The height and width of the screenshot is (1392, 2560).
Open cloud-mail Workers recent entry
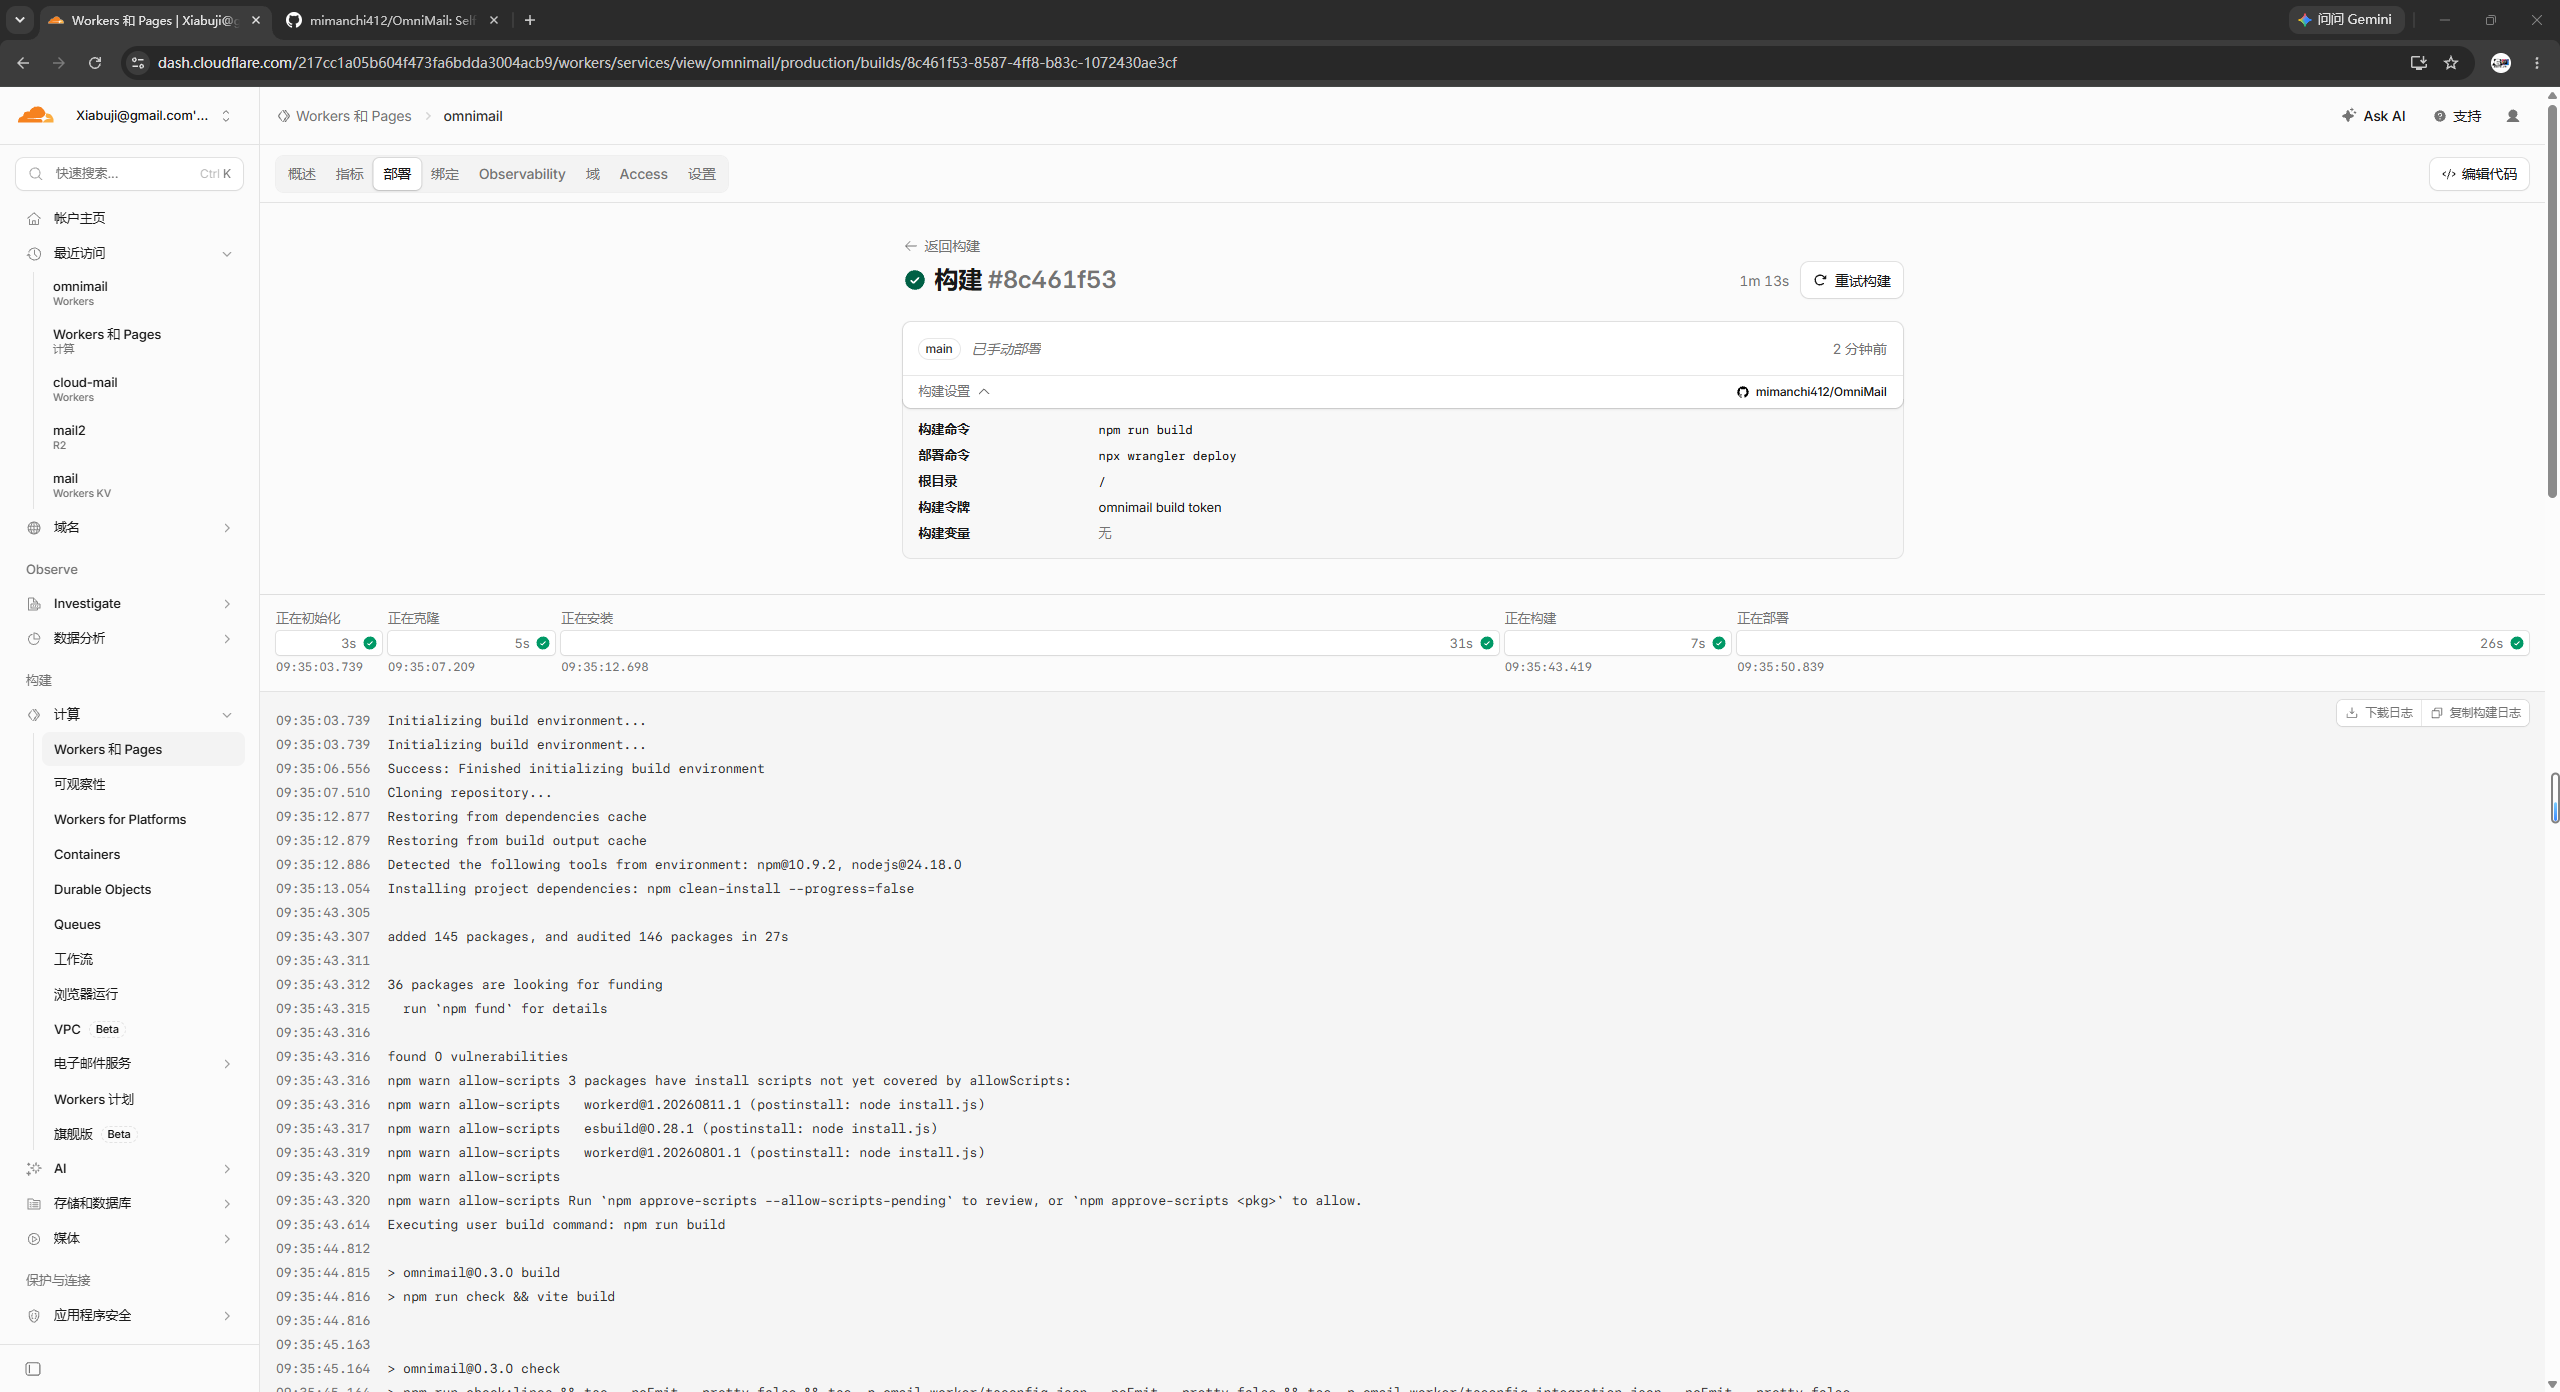85,389
